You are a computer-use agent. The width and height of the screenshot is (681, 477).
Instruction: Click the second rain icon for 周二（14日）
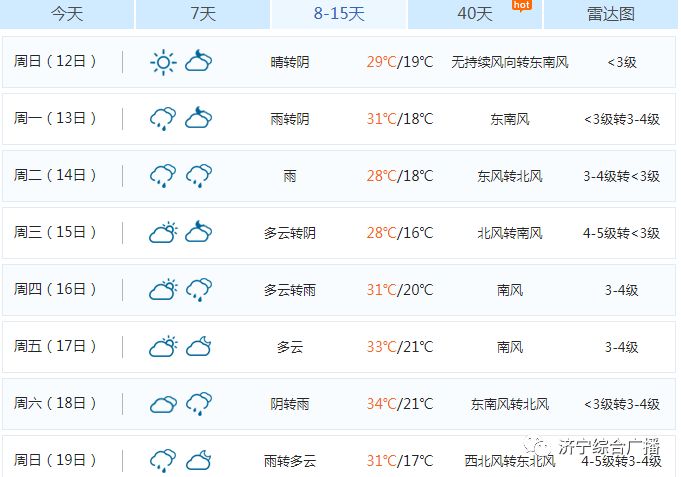coord(198,176)
